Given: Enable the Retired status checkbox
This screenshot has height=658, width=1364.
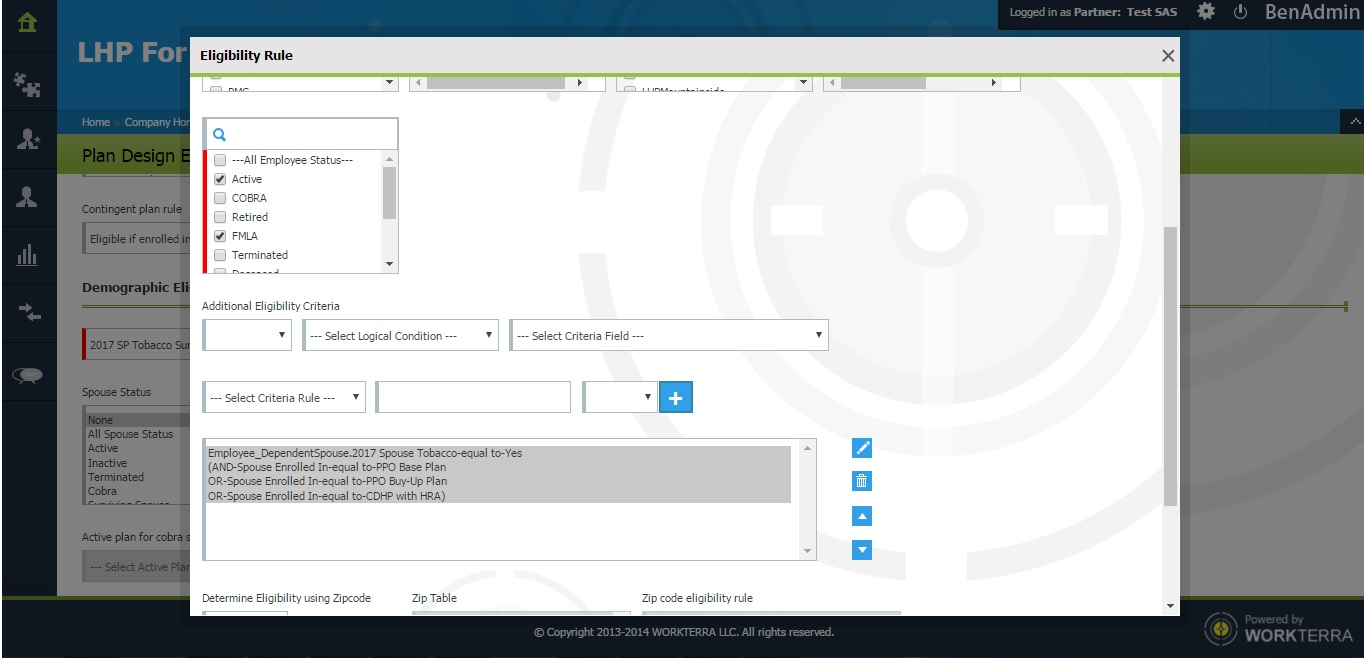Looking at the screenshot, I should coord(220,217).
